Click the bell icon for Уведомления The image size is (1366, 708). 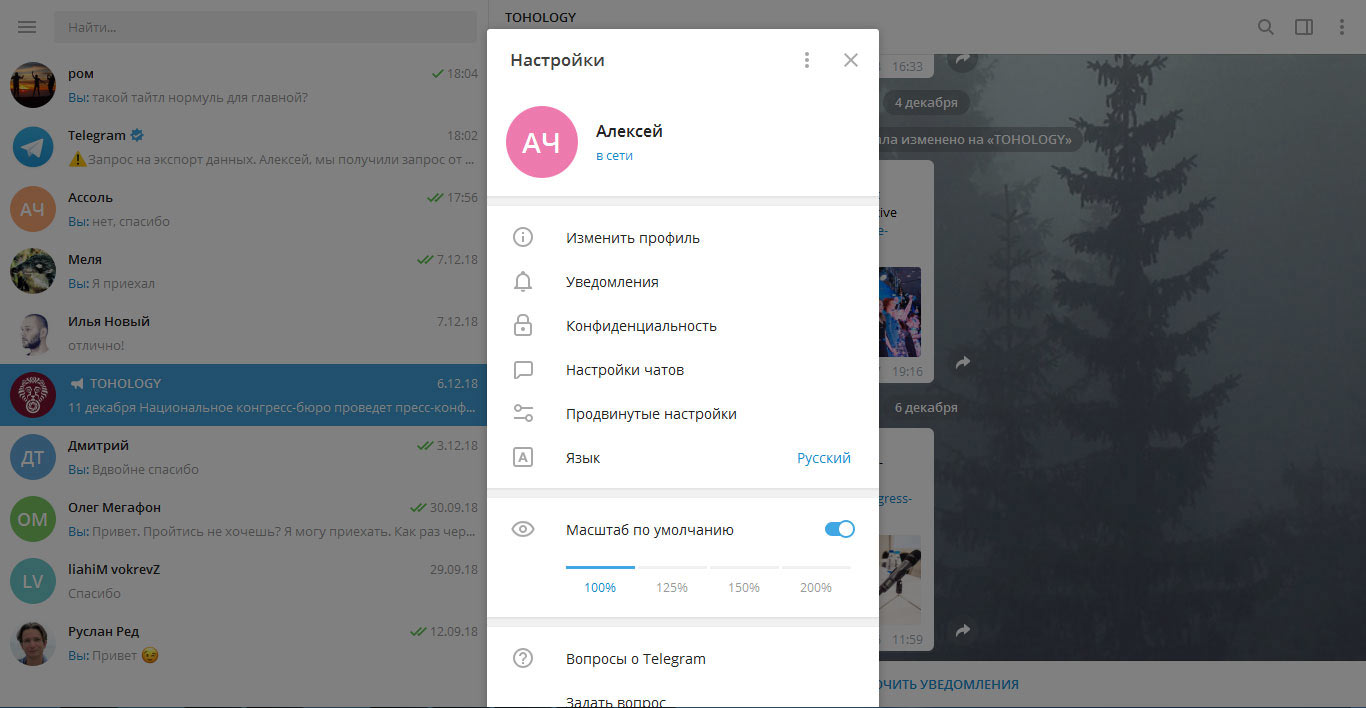pyautogui.click(x=523, y=282)
